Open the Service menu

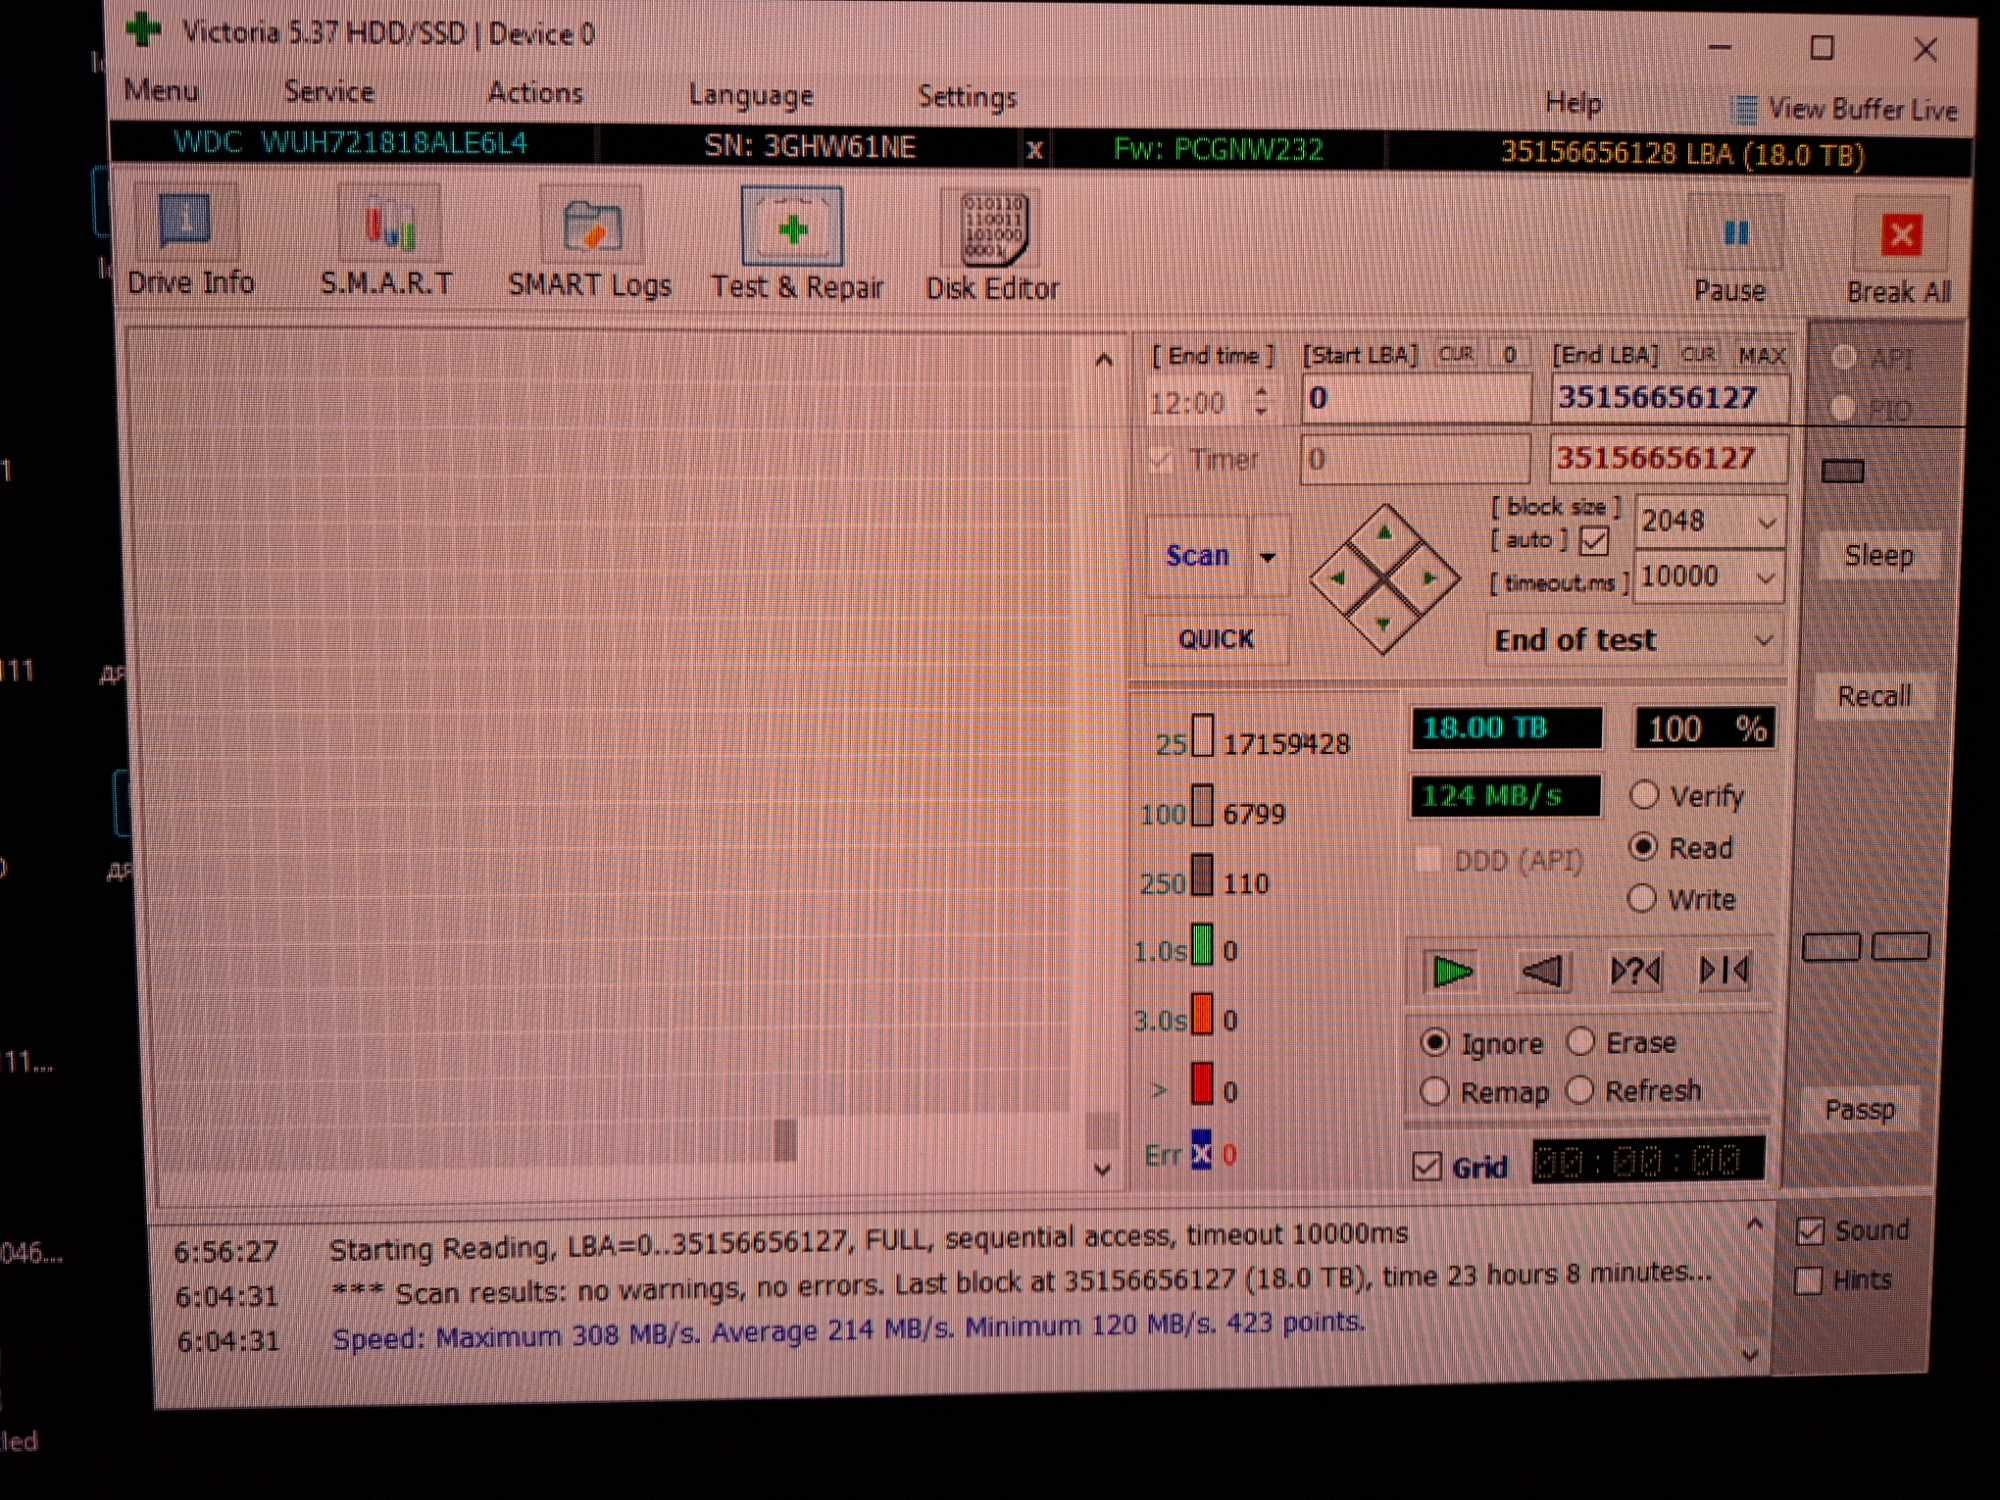(x=329, y=91)
